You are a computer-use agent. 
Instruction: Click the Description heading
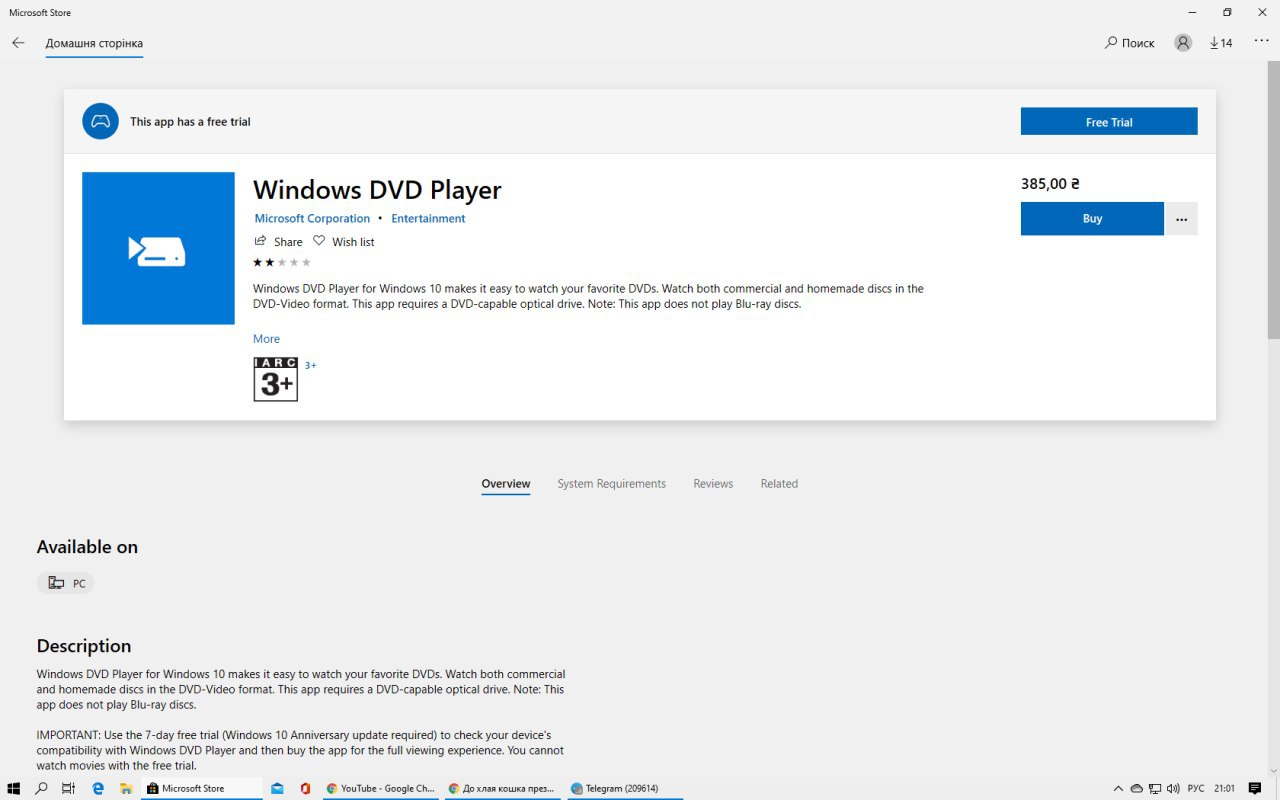84,646
